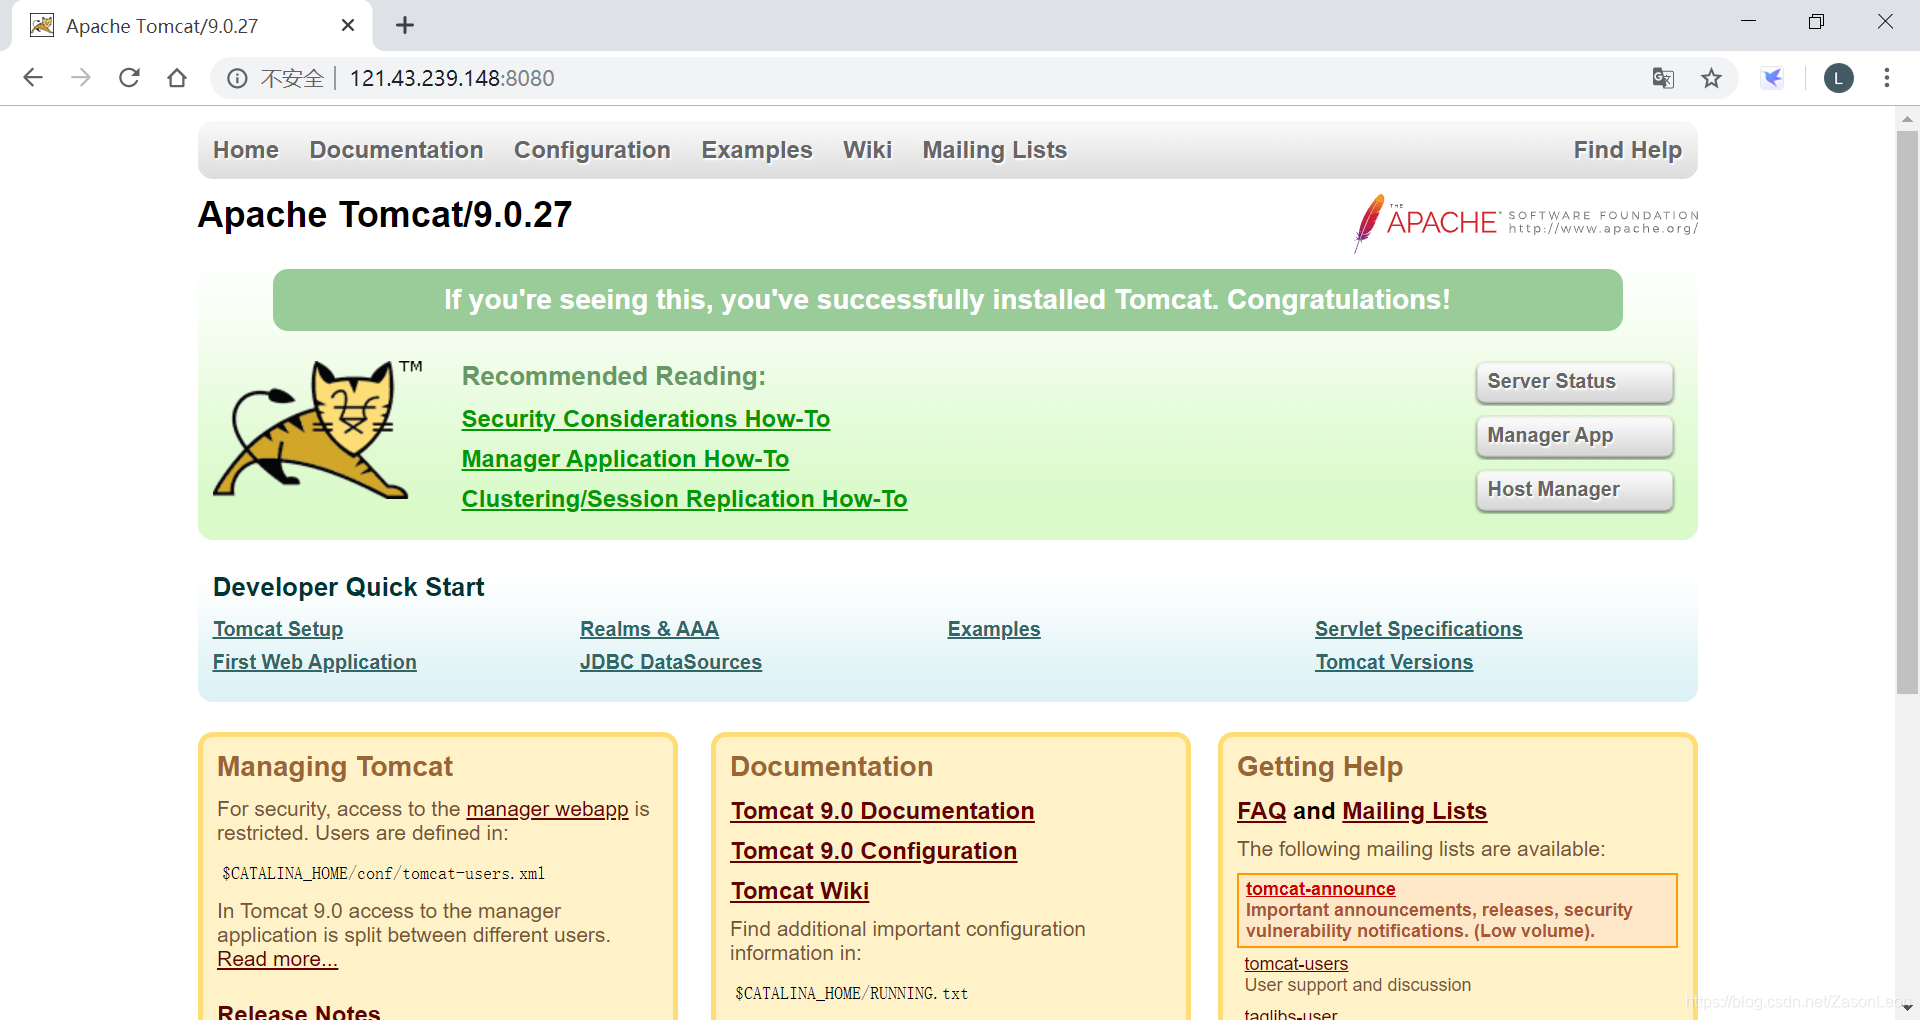Open the Host Manager button
The width and height of the screenshot is (1920, 1020).
(x=1574, y=490)
